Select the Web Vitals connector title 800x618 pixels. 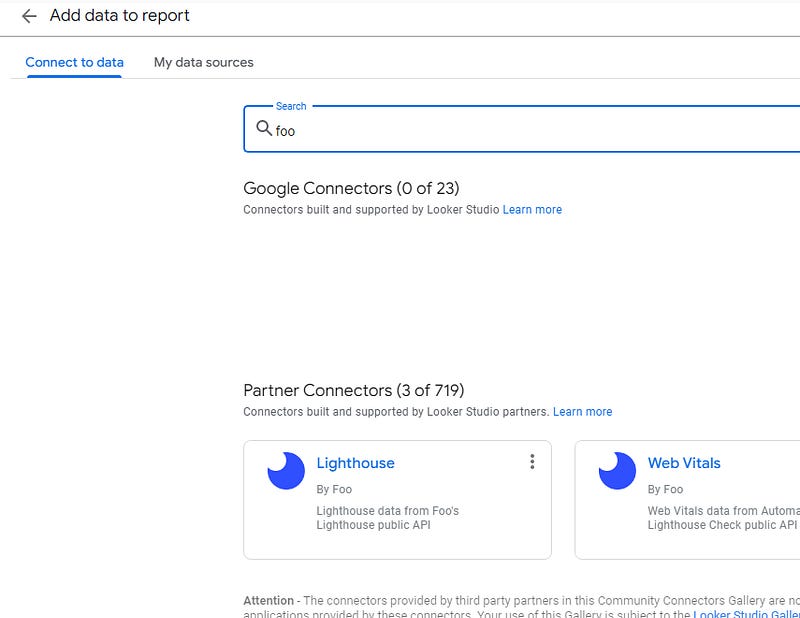coord(684,463)
